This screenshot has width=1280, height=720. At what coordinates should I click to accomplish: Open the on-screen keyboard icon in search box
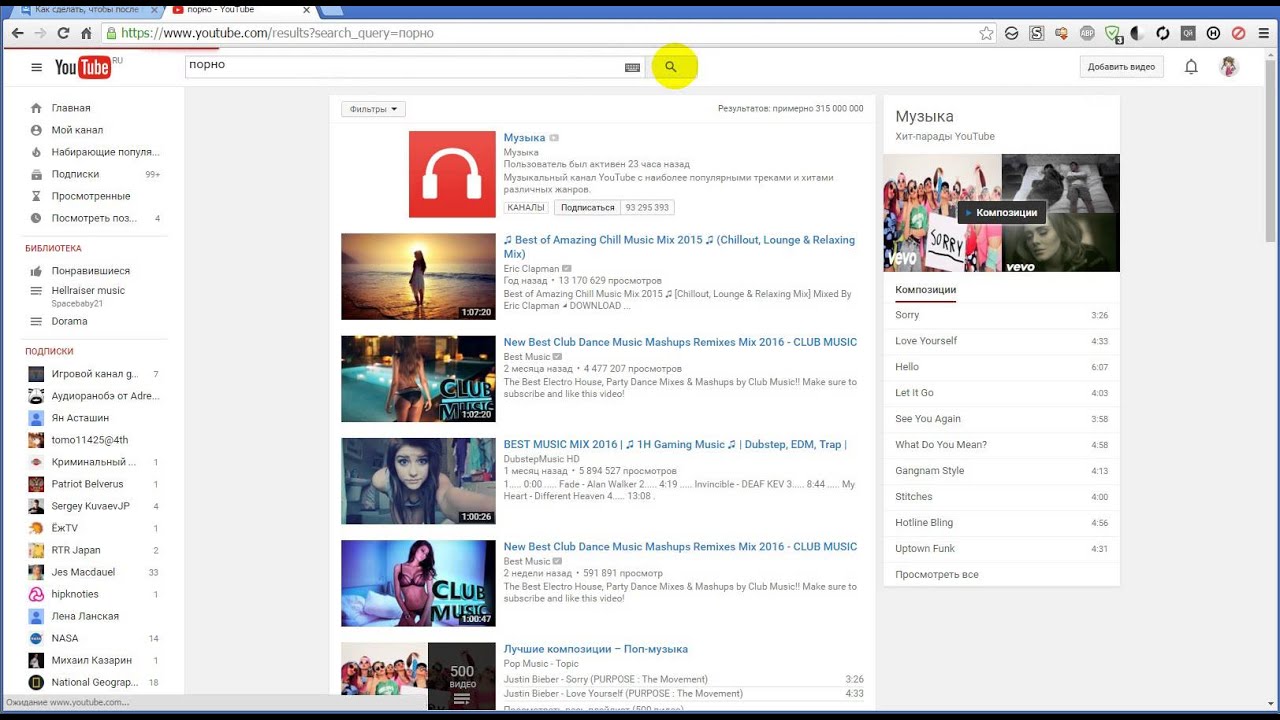coord(632,67)
